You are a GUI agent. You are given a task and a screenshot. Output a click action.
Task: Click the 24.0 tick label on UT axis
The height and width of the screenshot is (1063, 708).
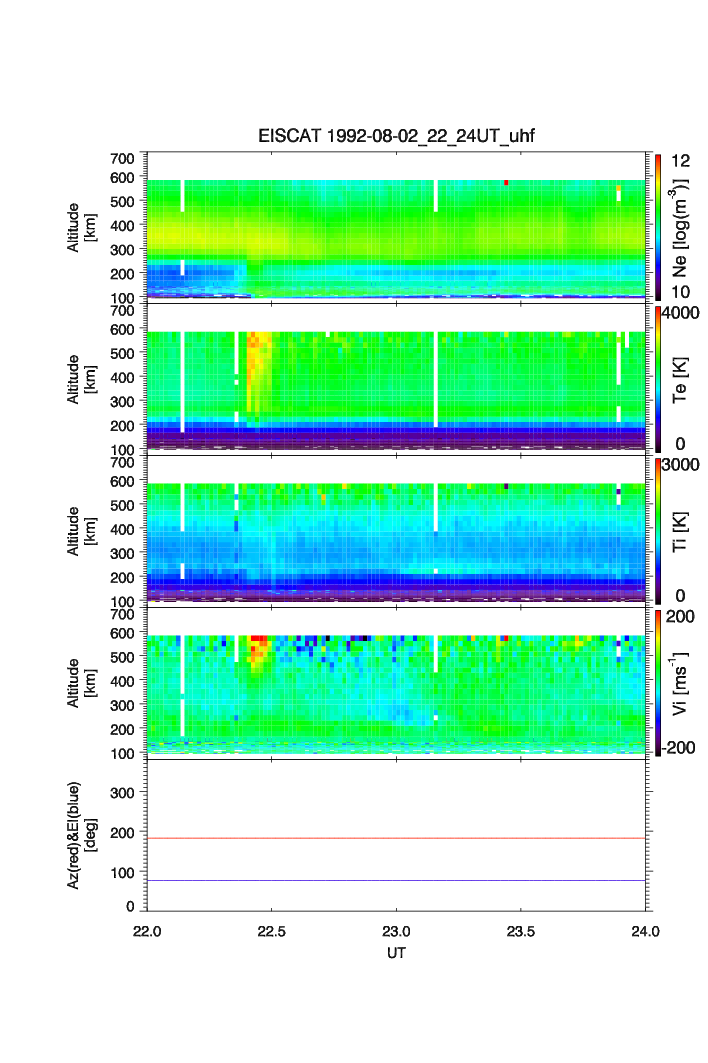pos(645,931)
